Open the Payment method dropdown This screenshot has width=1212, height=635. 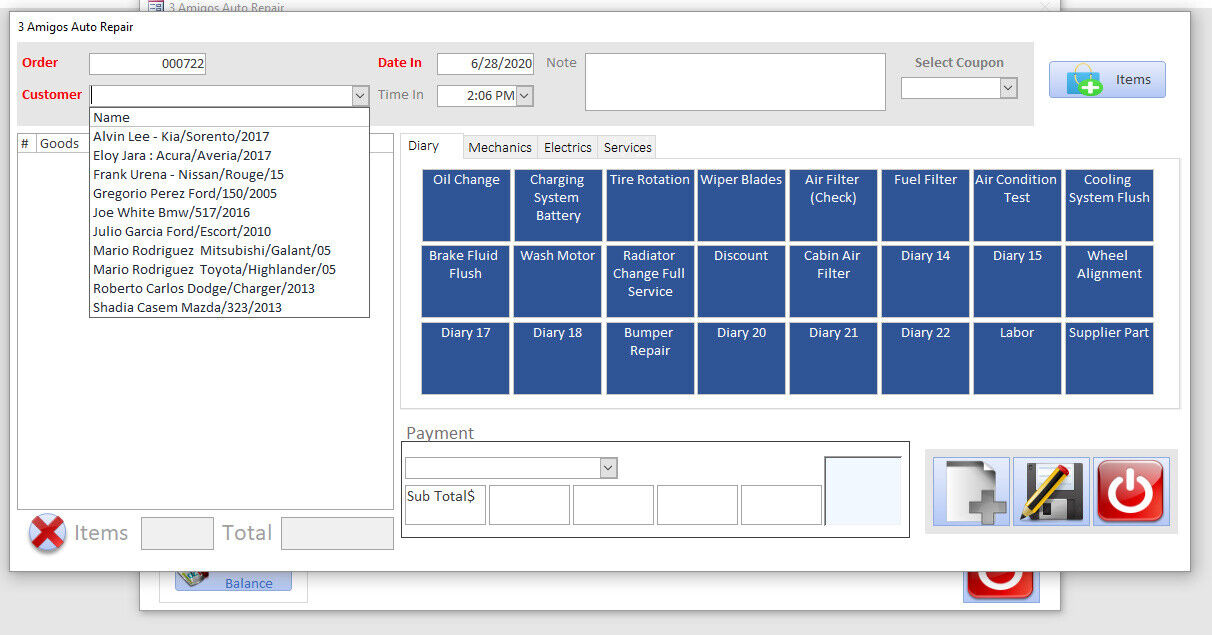[608, 468]
